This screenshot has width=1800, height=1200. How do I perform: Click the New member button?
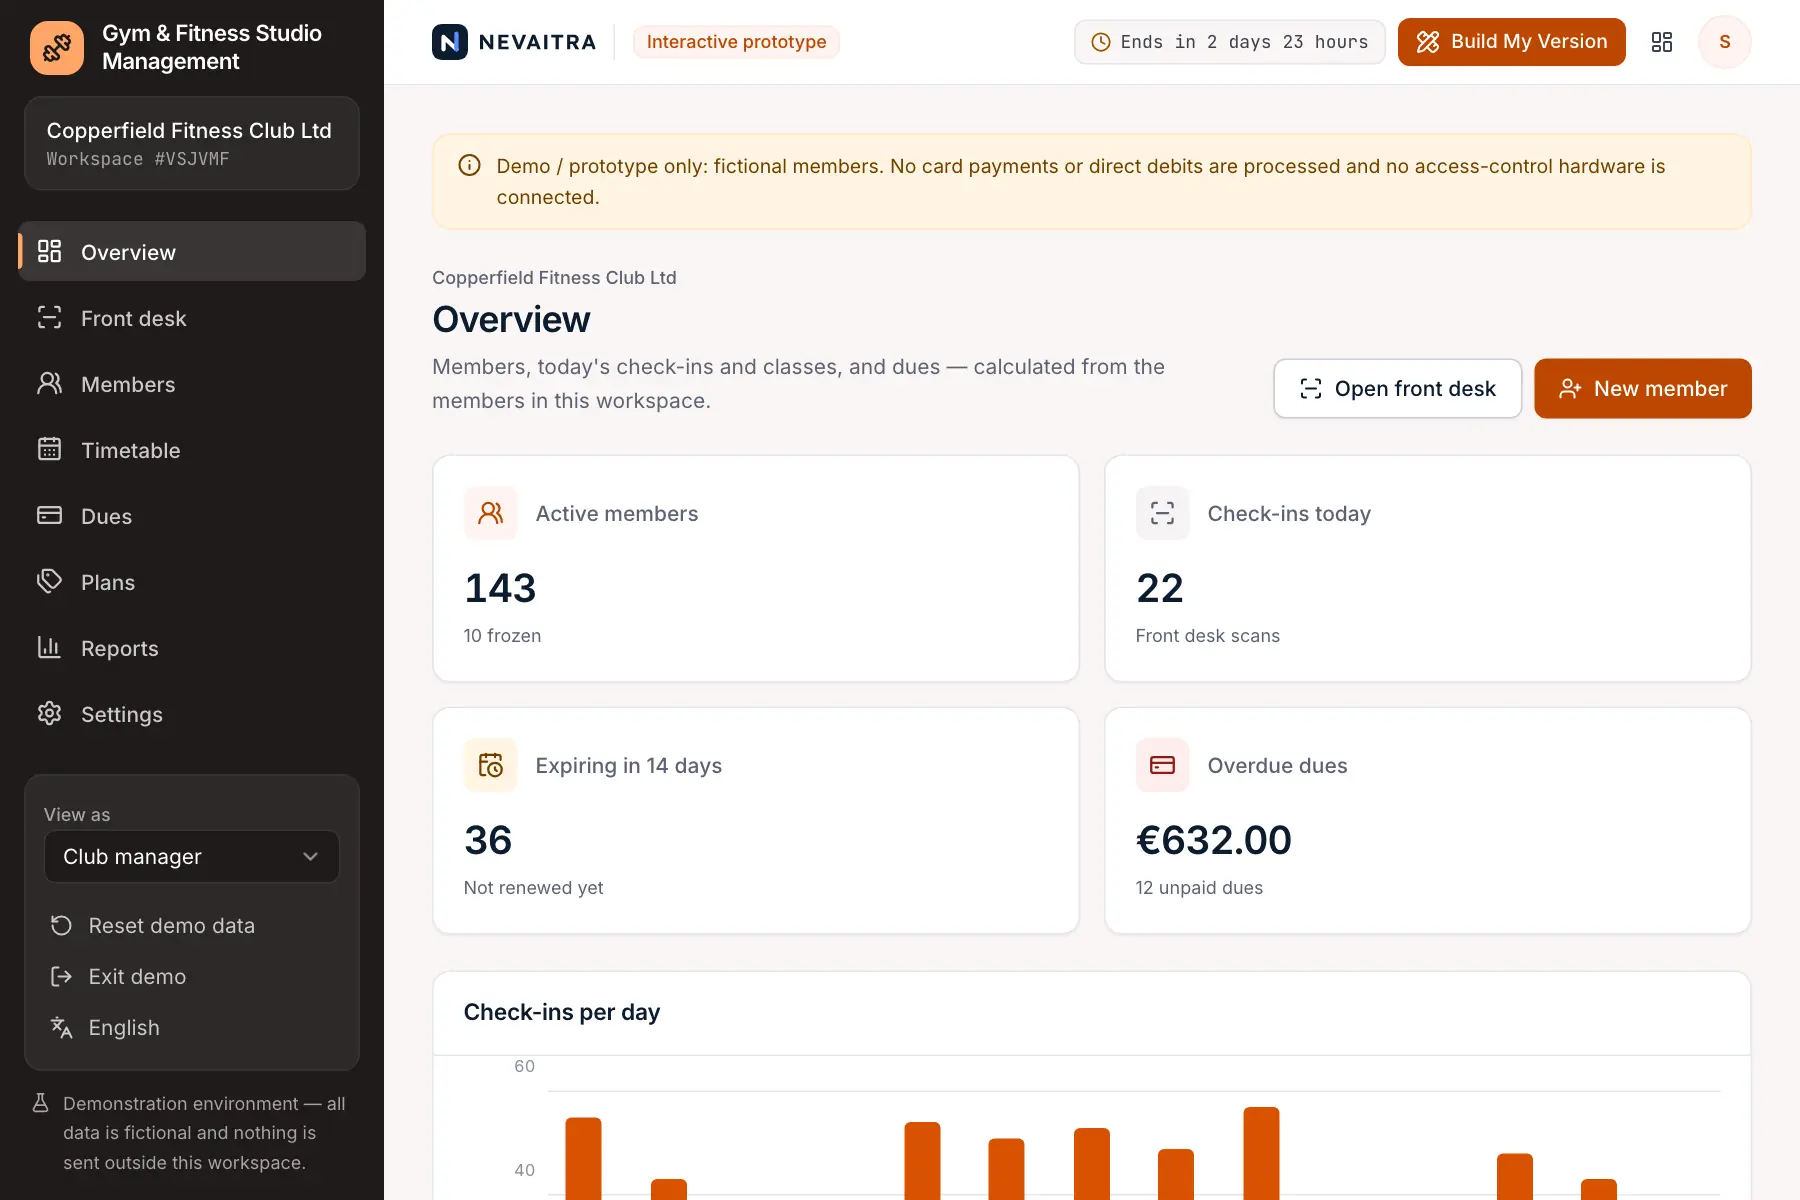click(x=1643, y=389)
